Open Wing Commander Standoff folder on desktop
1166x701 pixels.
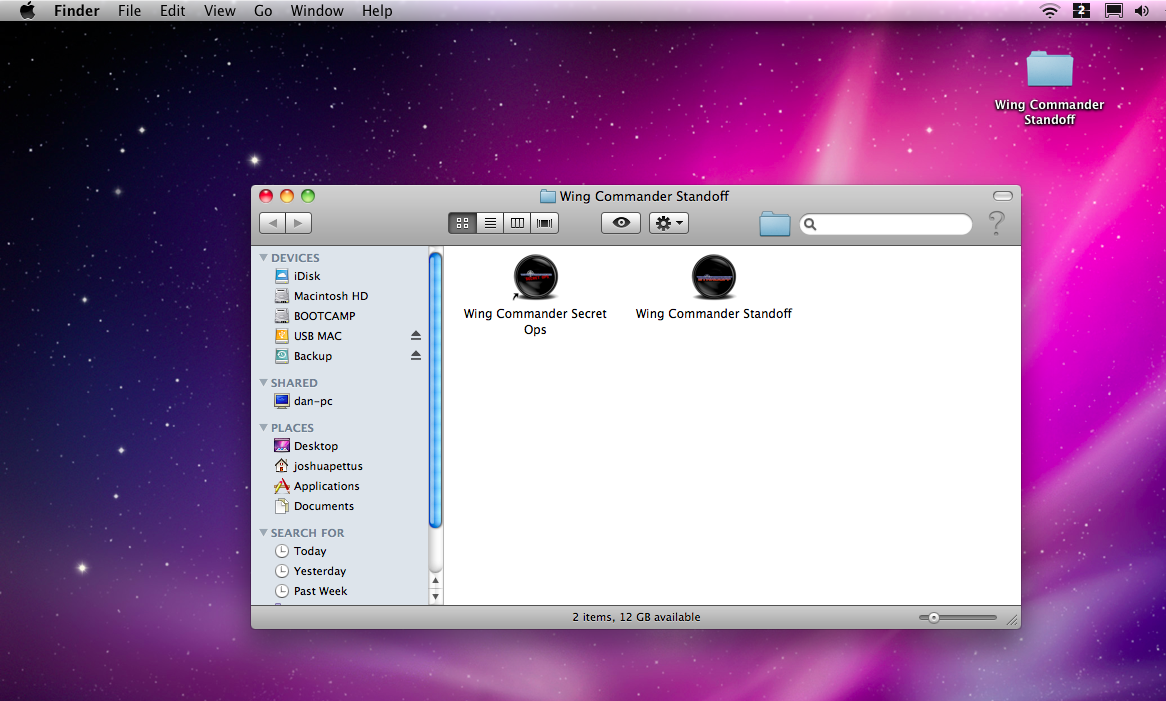[1049, 71]
